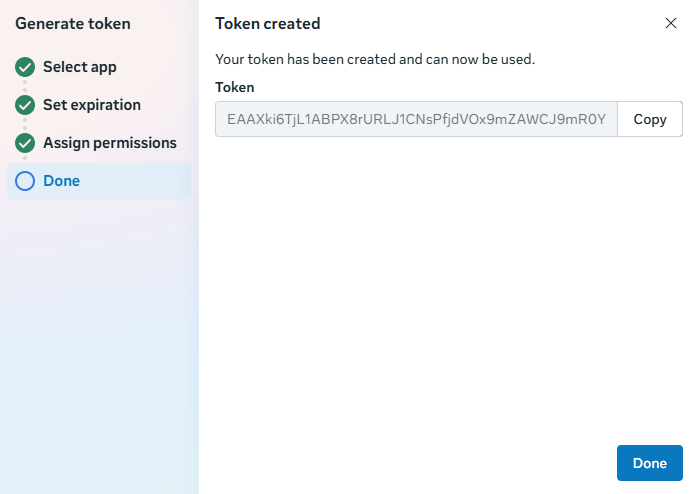Click the connector dots below Select app
The image size is (698, 494).
coord(25,86)
